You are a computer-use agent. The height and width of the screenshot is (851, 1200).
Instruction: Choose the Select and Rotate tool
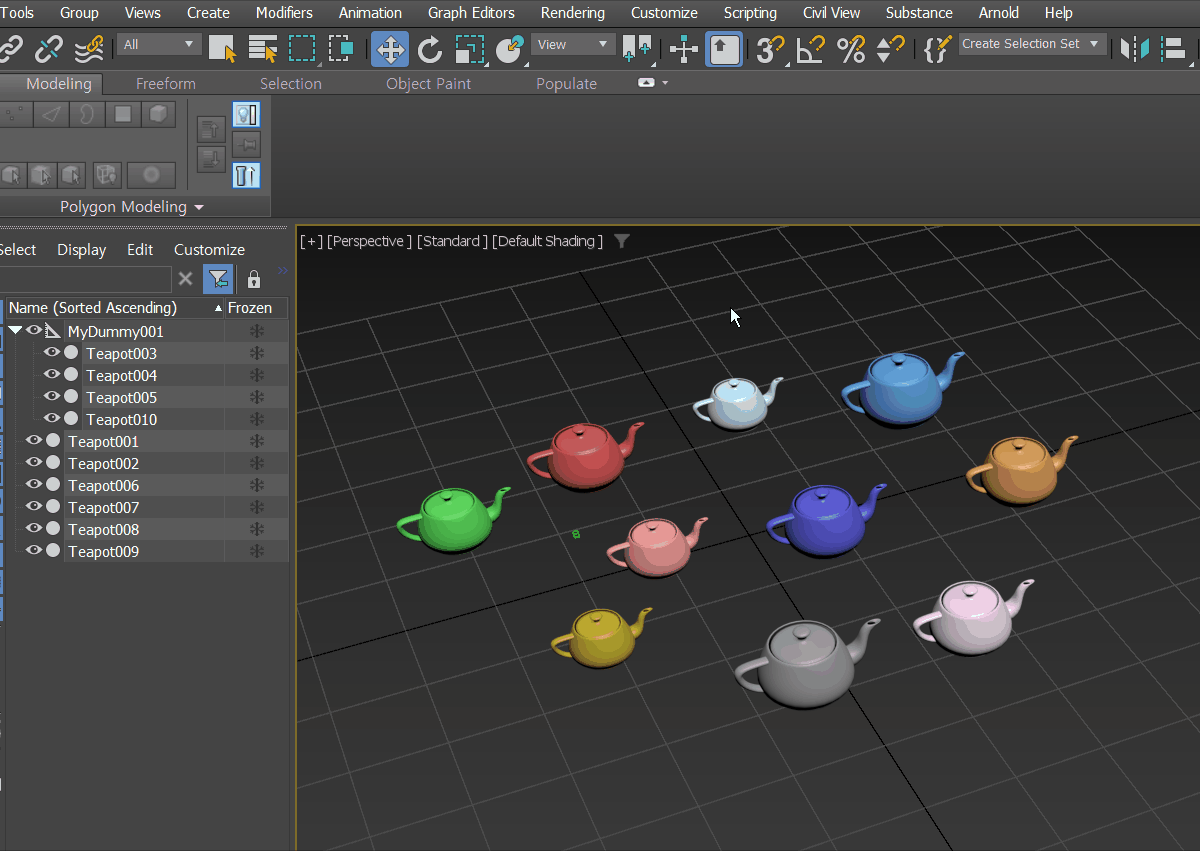(x=430, y=49)
